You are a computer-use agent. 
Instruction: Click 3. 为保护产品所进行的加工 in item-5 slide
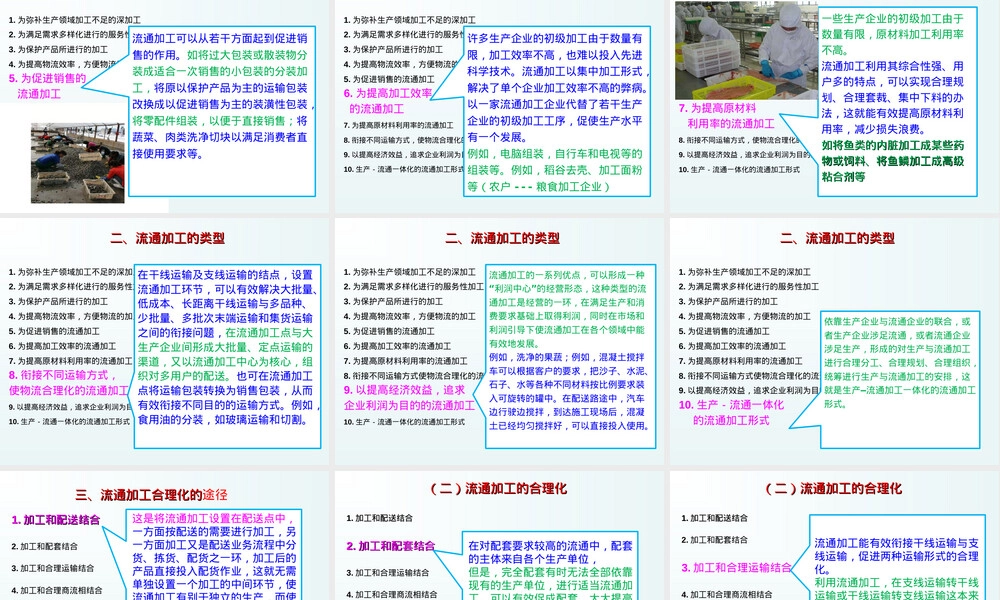pos(58,49)
